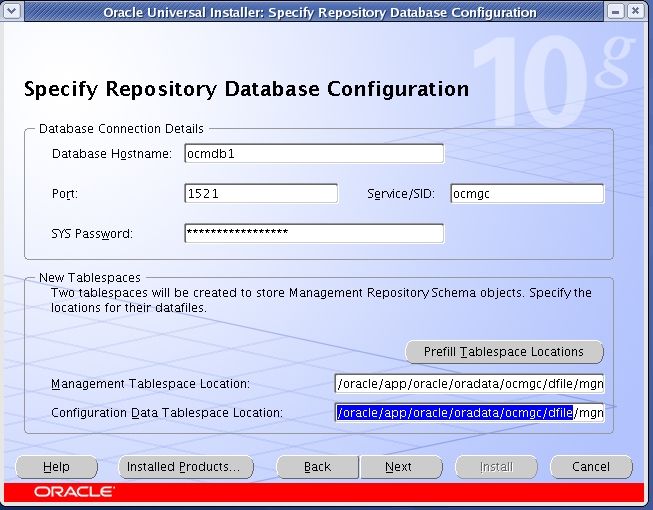Close the Oracle Universal Installer window
The height and width of the screenshot is (510, 653).
(636, 11)
